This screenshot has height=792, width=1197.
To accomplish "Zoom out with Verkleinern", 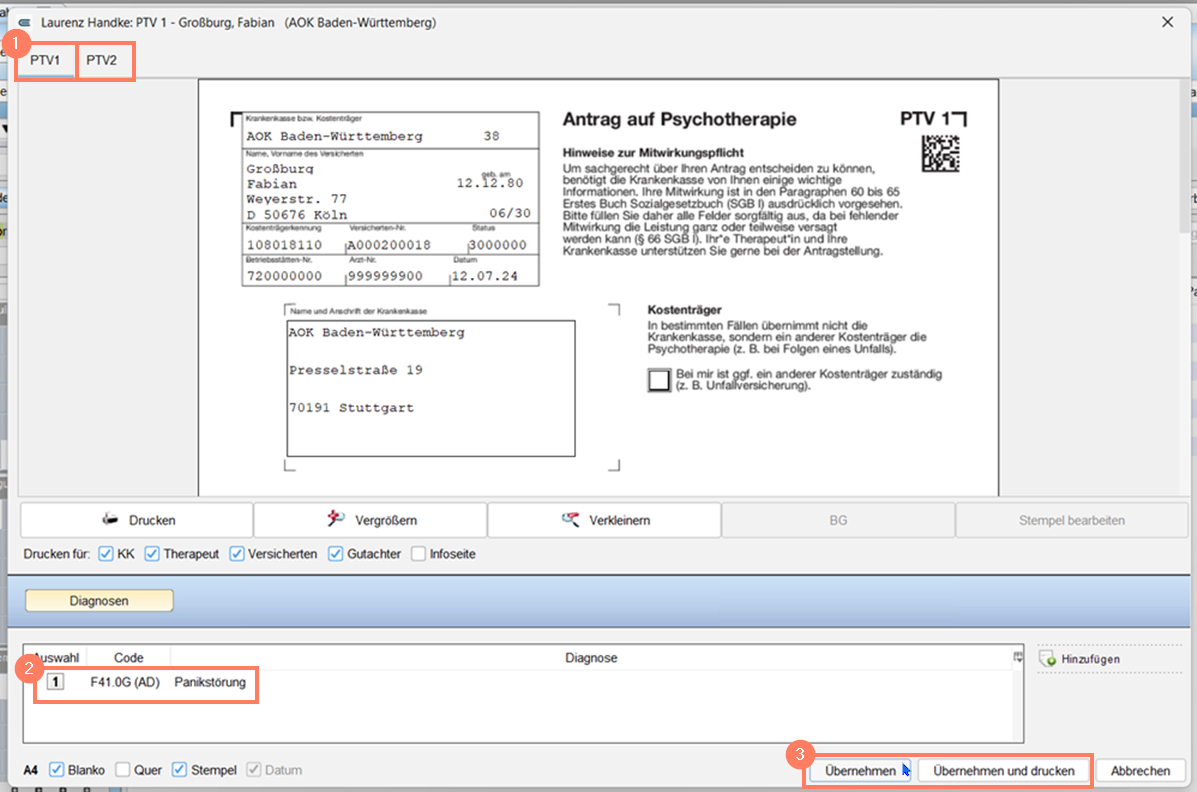I will [x=604, y=520].
